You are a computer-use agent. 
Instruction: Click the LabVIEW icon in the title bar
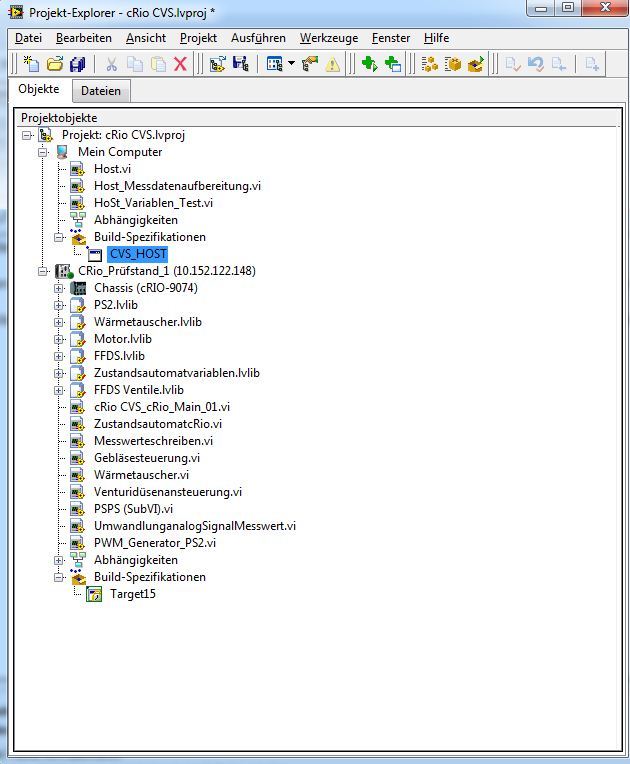point(15,12)
